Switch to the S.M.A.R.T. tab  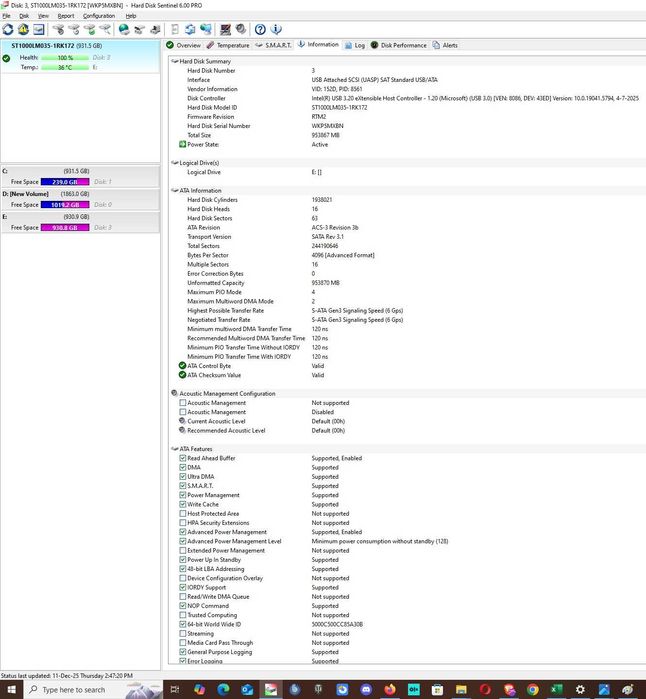tap(274, 45)
